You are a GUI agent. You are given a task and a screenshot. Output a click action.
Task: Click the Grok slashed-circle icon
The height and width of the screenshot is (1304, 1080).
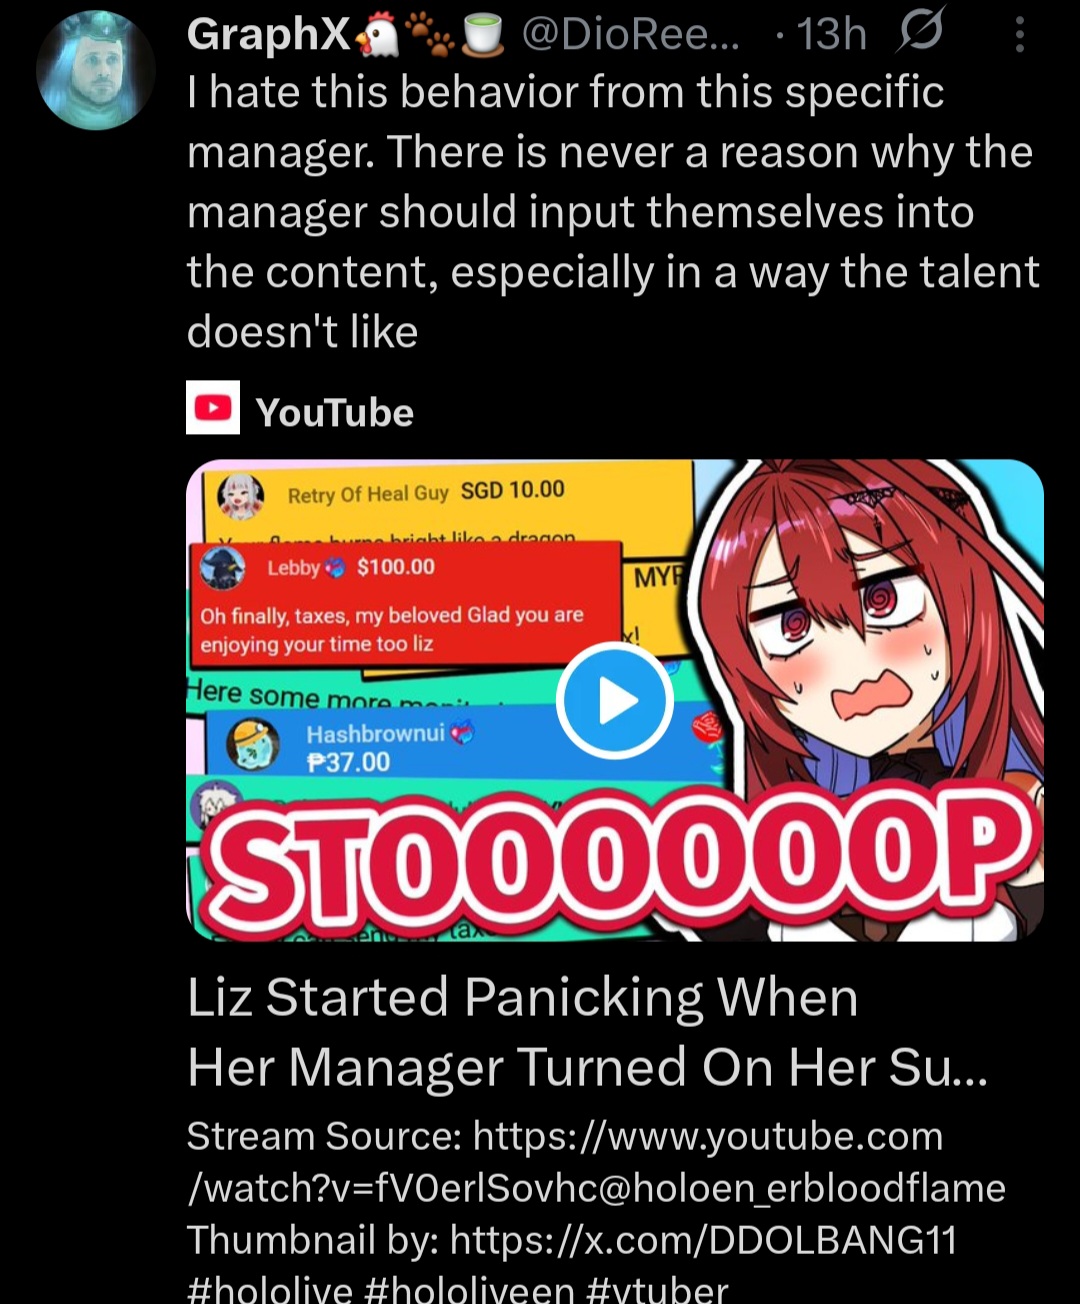[919, 35]
